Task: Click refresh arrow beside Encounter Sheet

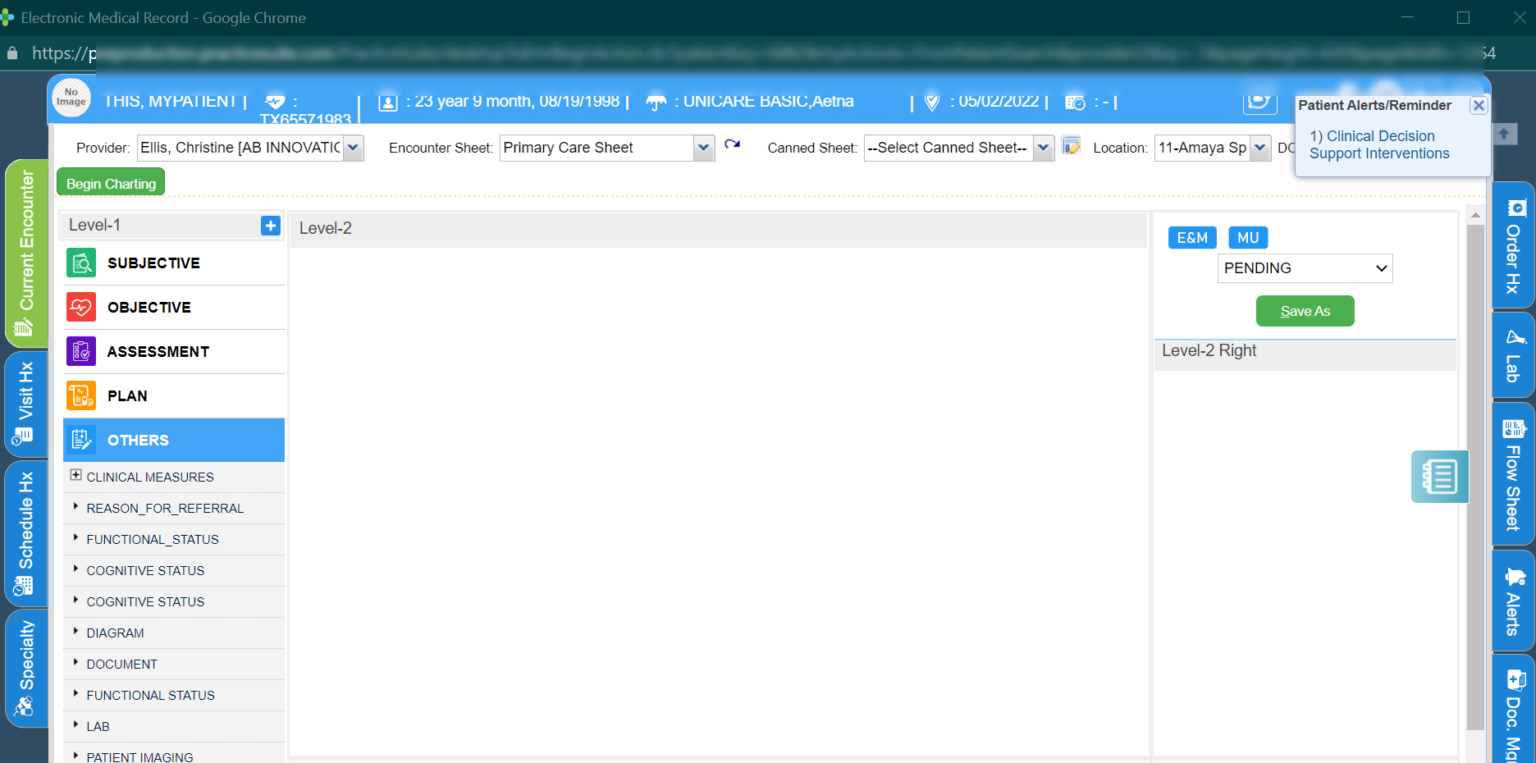Action: point(732,145)
